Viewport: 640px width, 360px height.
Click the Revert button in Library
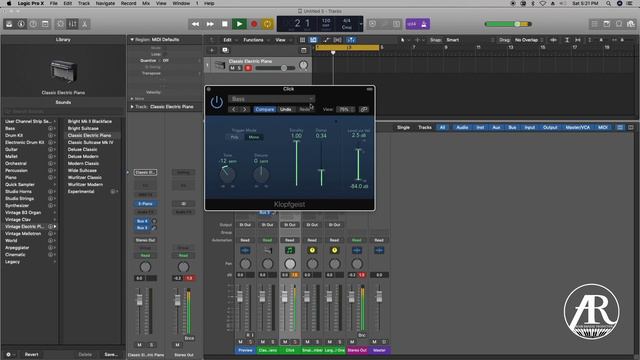coord(31,354)
